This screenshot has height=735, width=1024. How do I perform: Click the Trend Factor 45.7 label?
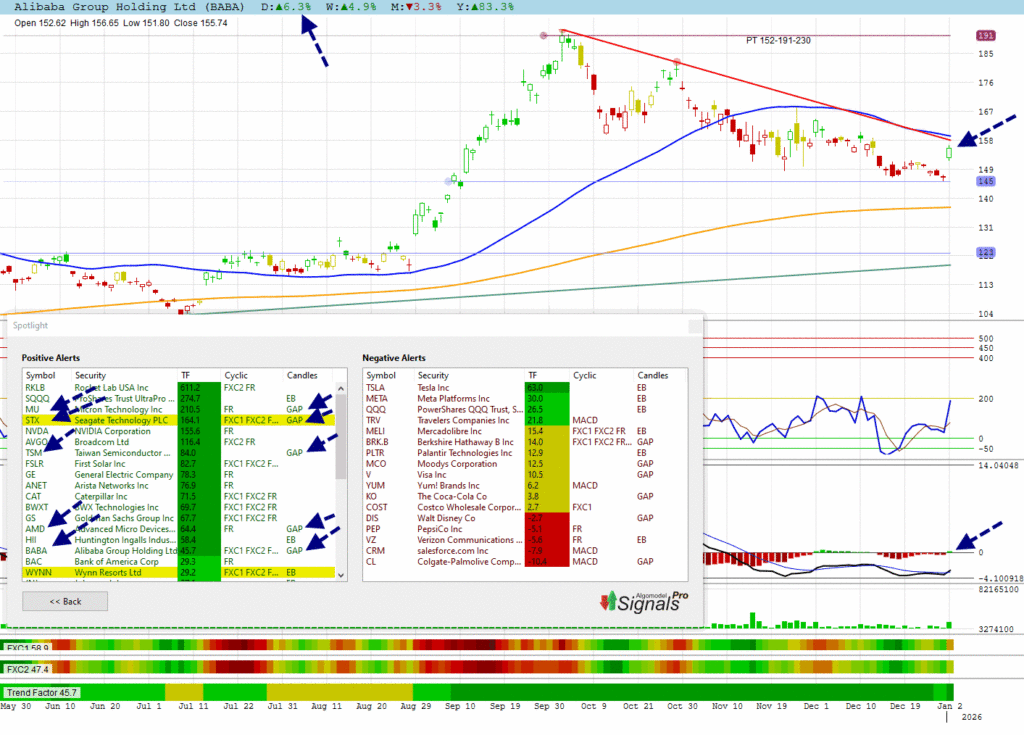click(41, 692)
